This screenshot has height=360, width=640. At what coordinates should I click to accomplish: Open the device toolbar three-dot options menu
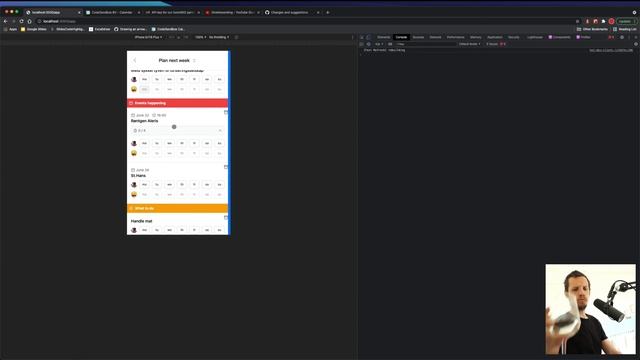(x=353, y=37)
